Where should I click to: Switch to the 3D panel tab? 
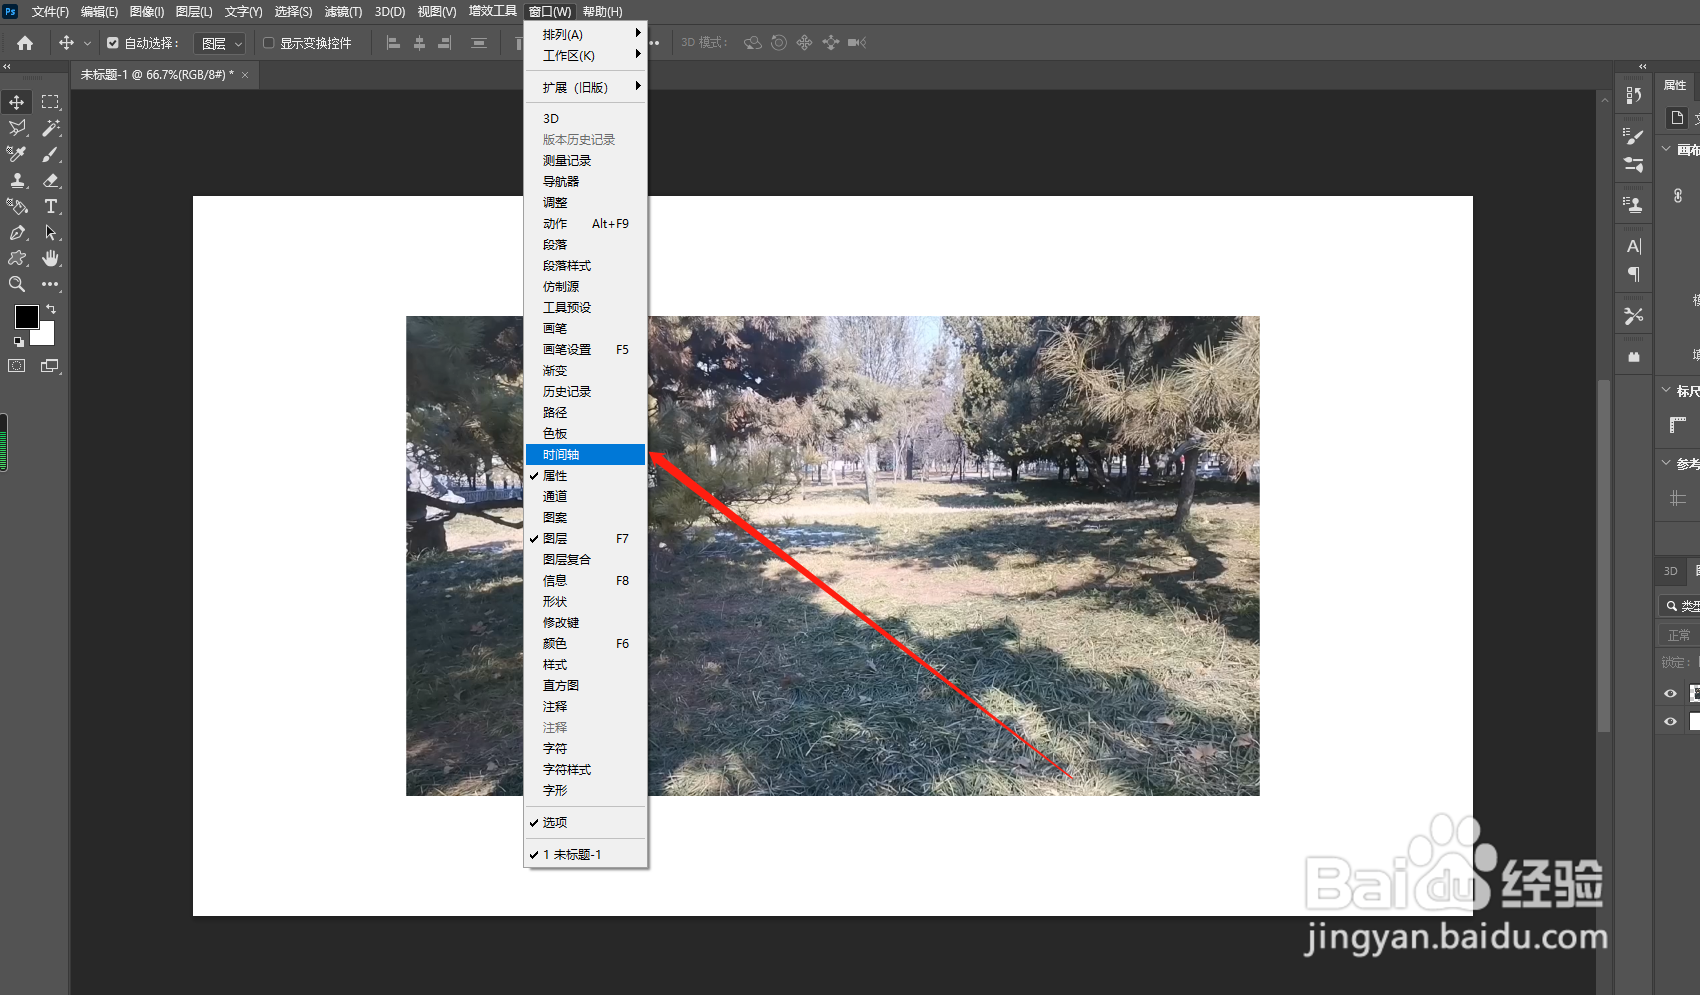pyautogui.click(x=1670, y=571)
